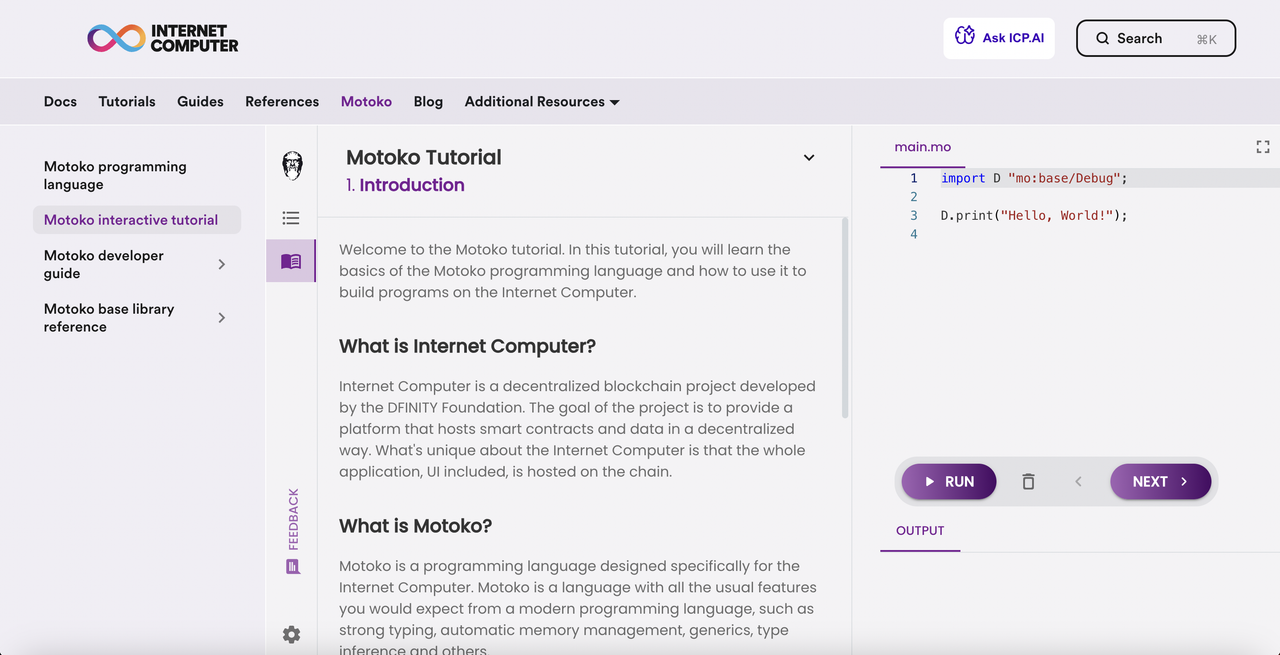Screen dimensions: 1280x655
Task: Click the Motoko Tutorial heading text
Action: pos(424,157)
